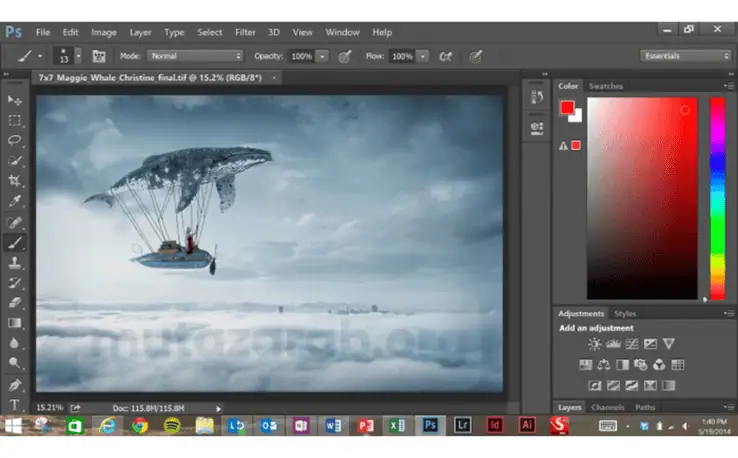
Task: Click the red foreground color swatch
Action: 567,108
